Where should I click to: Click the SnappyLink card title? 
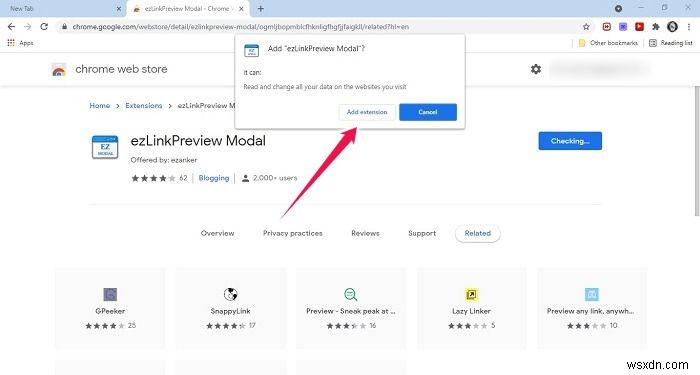pos(230,311)
